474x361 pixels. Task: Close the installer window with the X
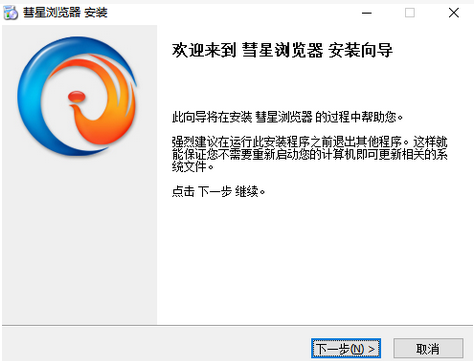click(x=454, y=13)
